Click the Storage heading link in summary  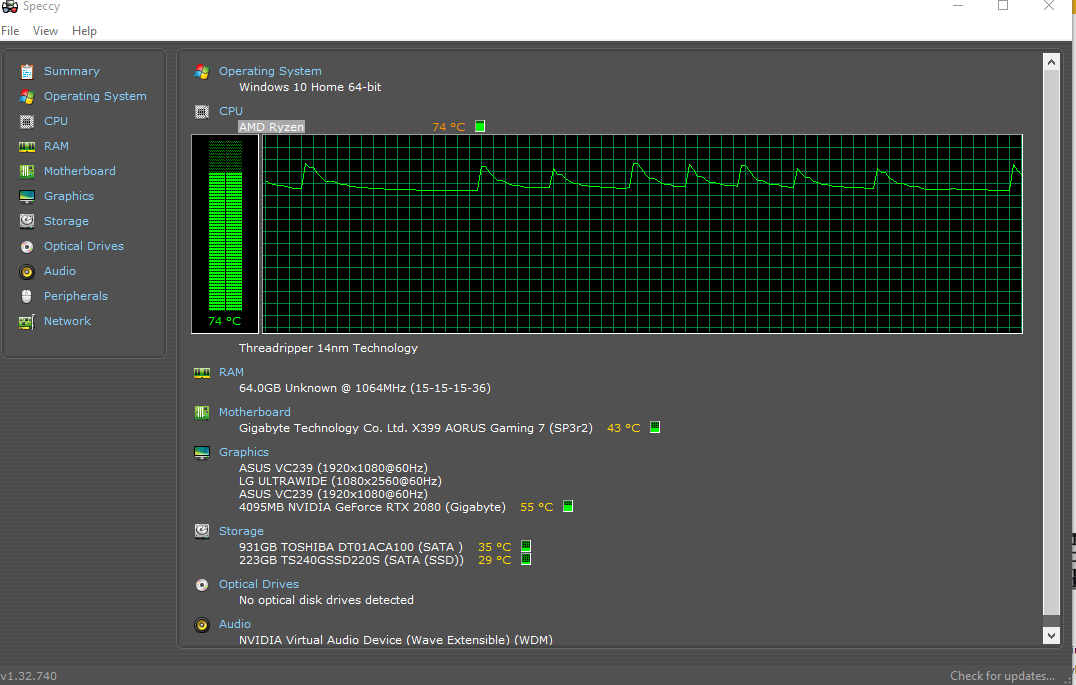(241, 531)
